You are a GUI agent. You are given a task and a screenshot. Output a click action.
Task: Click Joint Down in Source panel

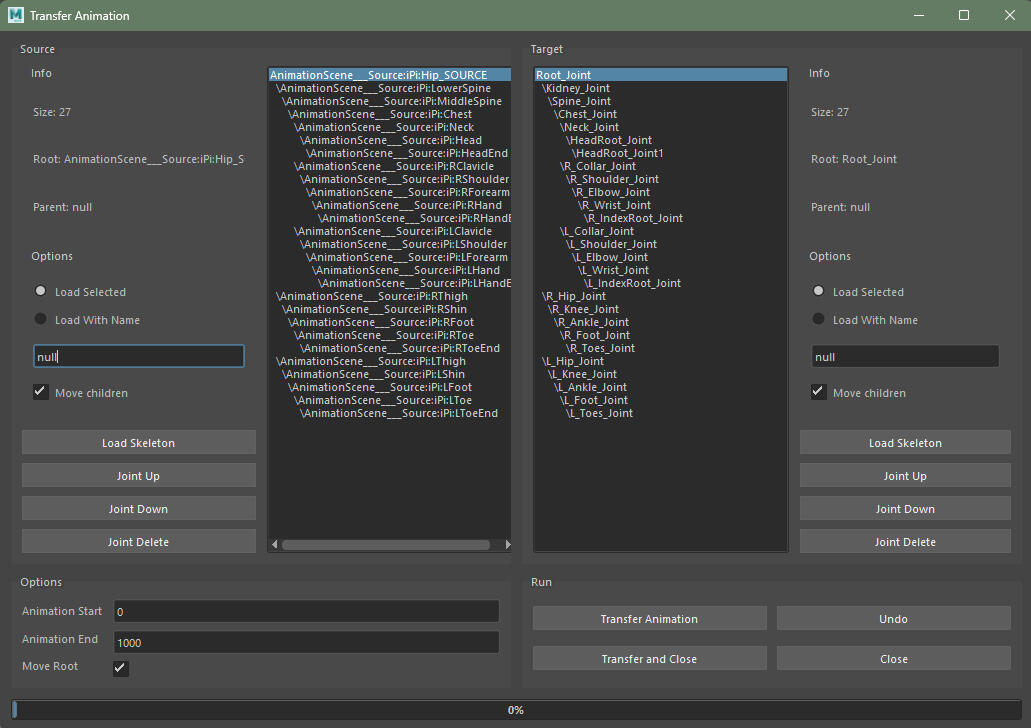(x=138, y=509)
